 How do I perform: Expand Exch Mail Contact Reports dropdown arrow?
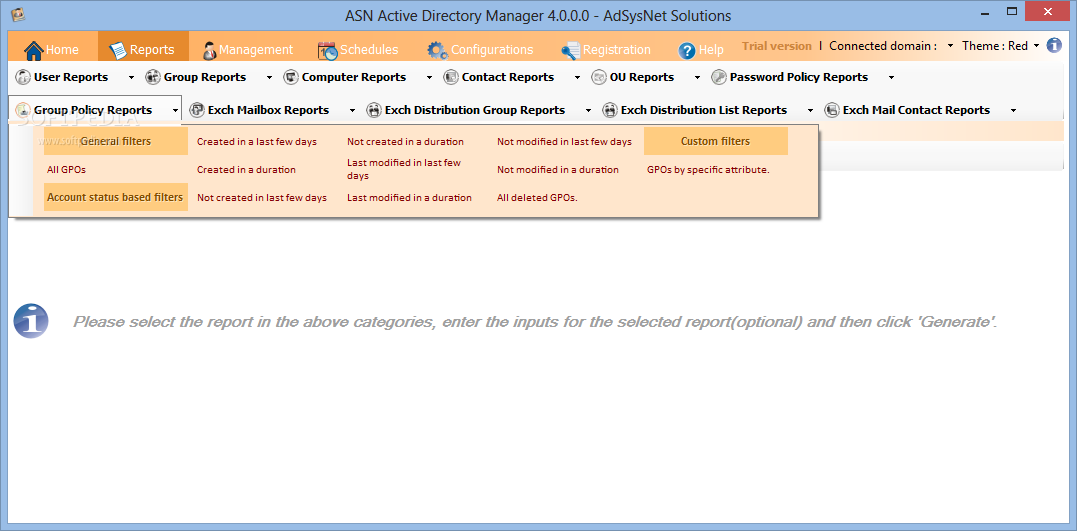[1013, 111]
